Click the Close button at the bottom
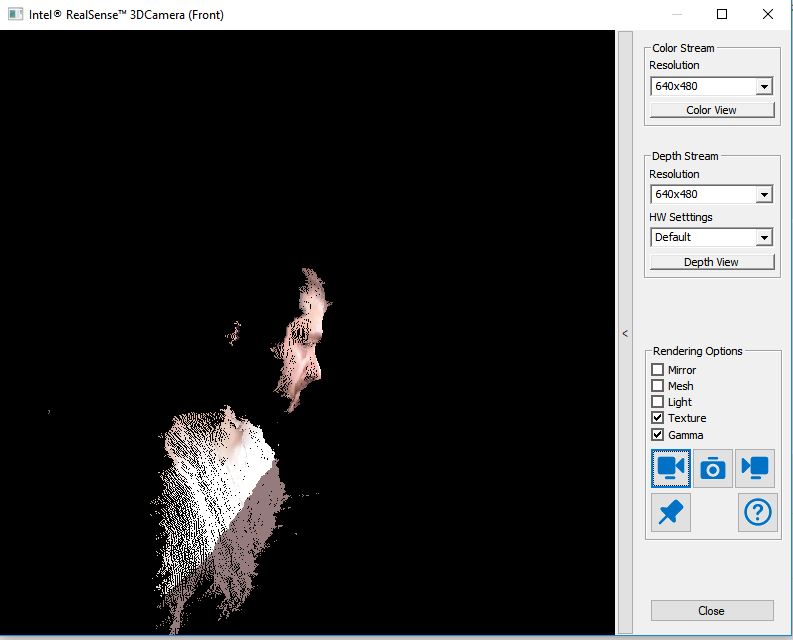Viewport: 793px width, 640px height. pyautogui.click(x=711, y=611)
